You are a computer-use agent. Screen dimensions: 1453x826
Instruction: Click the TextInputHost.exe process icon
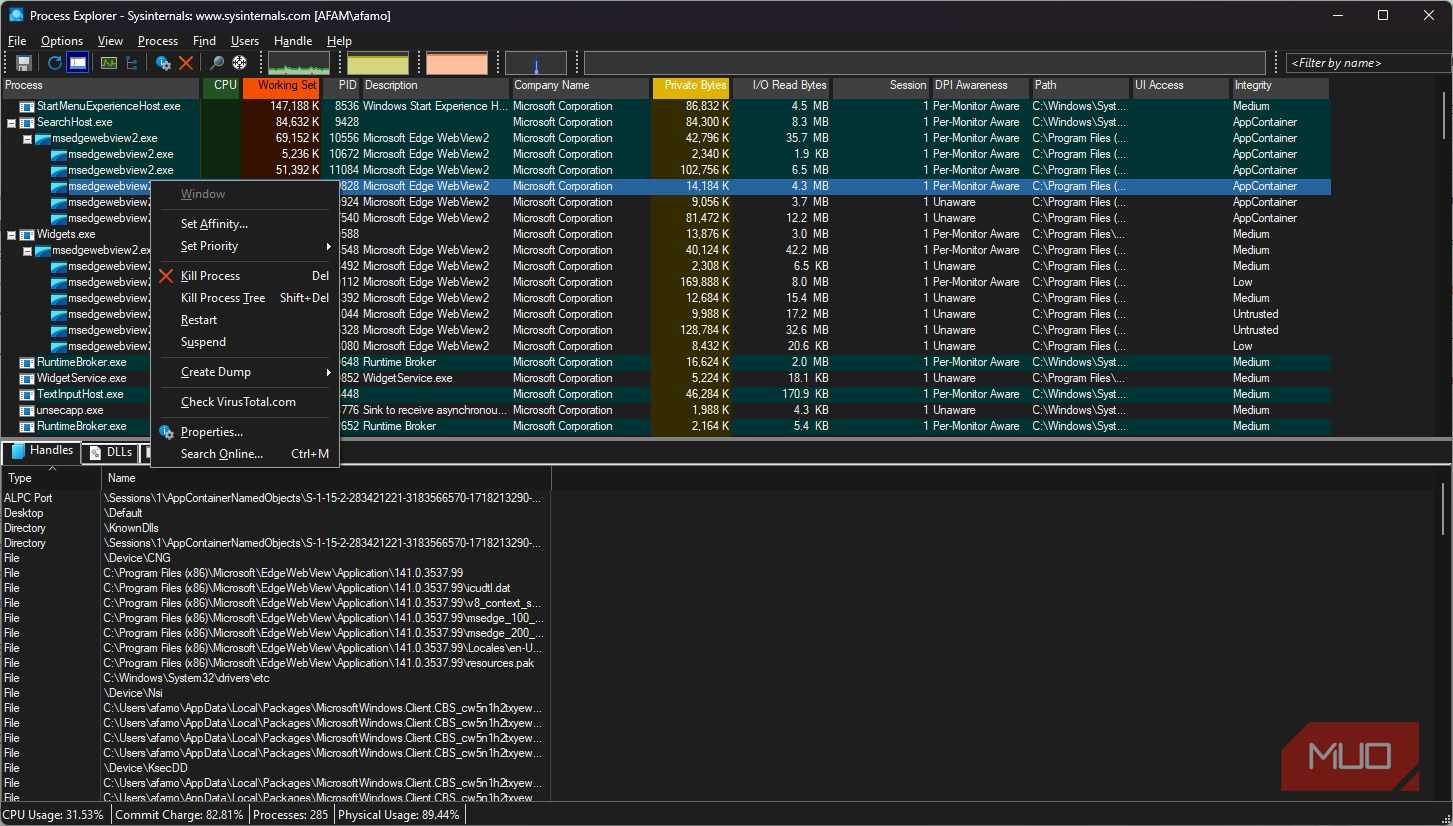[27, 394]
